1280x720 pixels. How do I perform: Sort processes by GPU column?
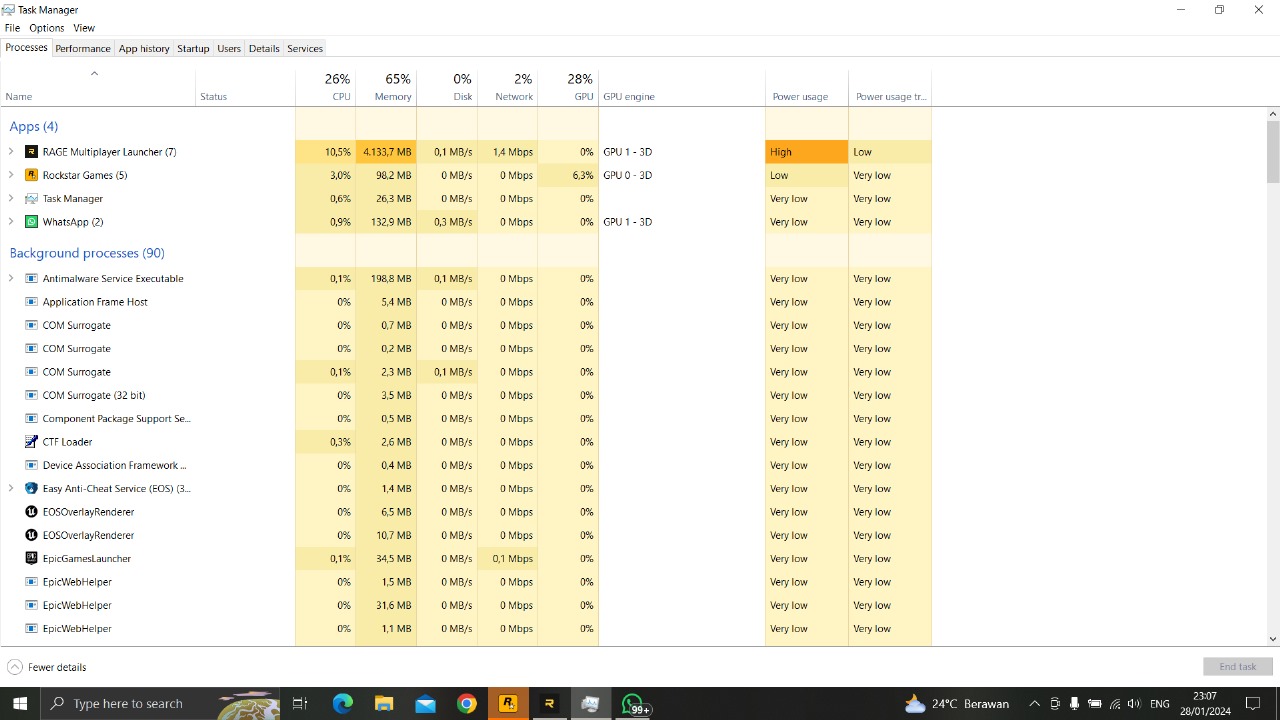[x=568, y=87]
